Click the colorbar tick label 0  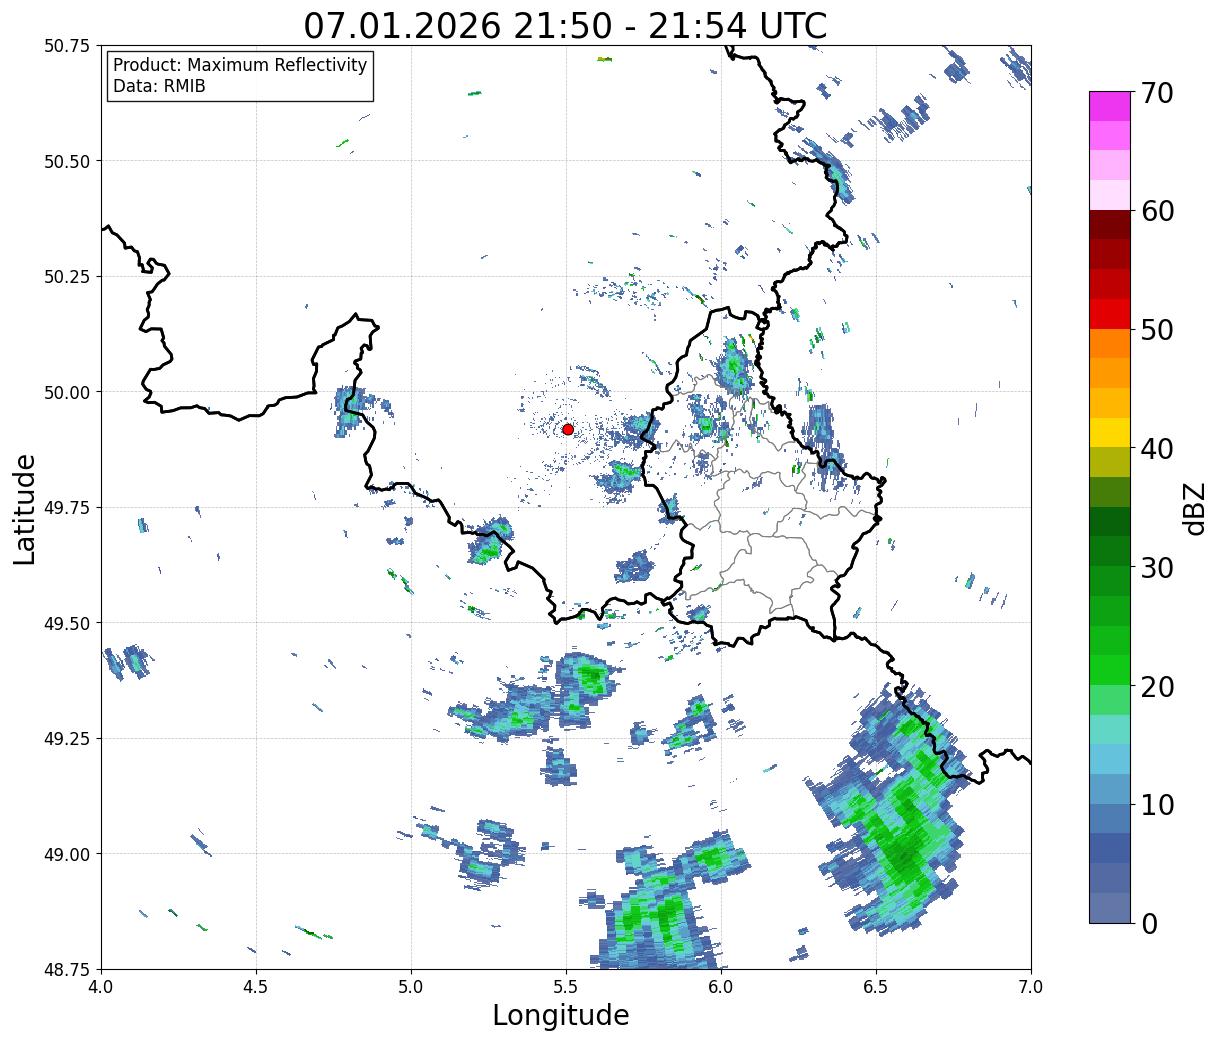(x=1149, y=924)
